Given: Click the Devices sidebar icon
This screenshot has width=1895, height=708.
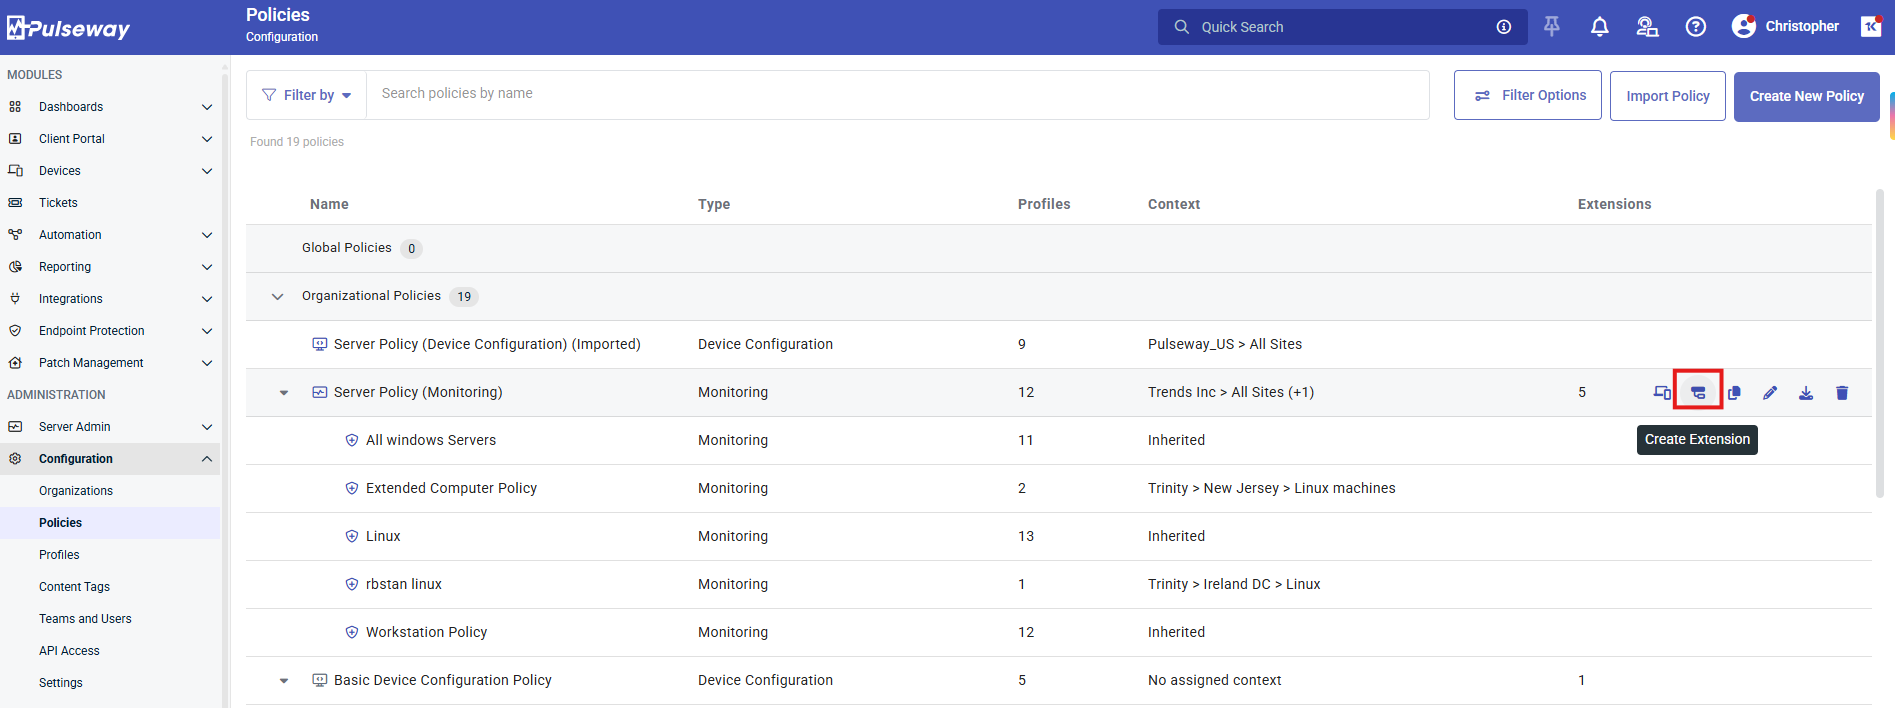Looking at the screenshot, I should tap(15, 171).
